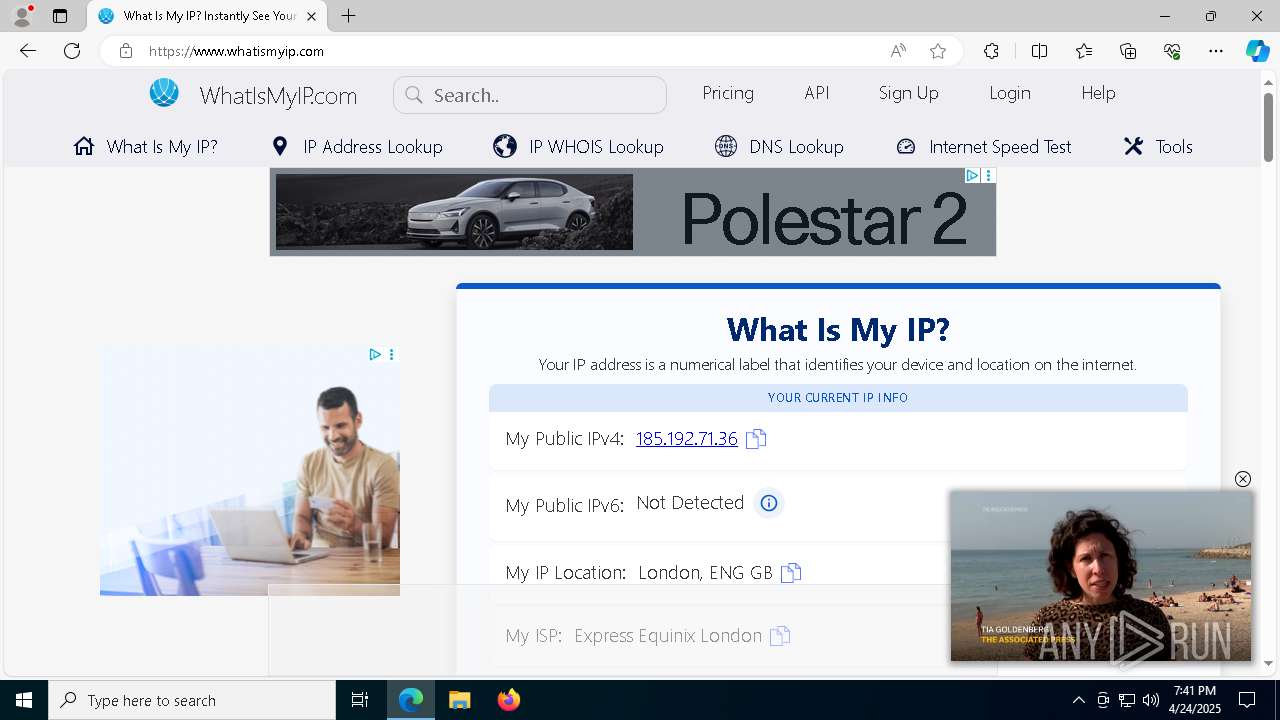Open the notification center
This screenshot has width=1280, height=720.
(x=1247, y=700)
